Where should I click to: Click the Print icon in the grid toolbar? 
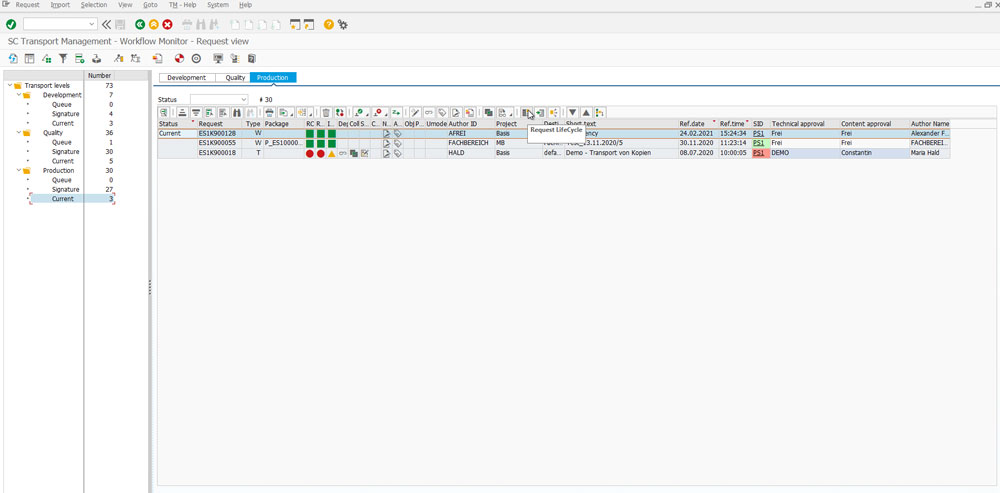[270, 112]
